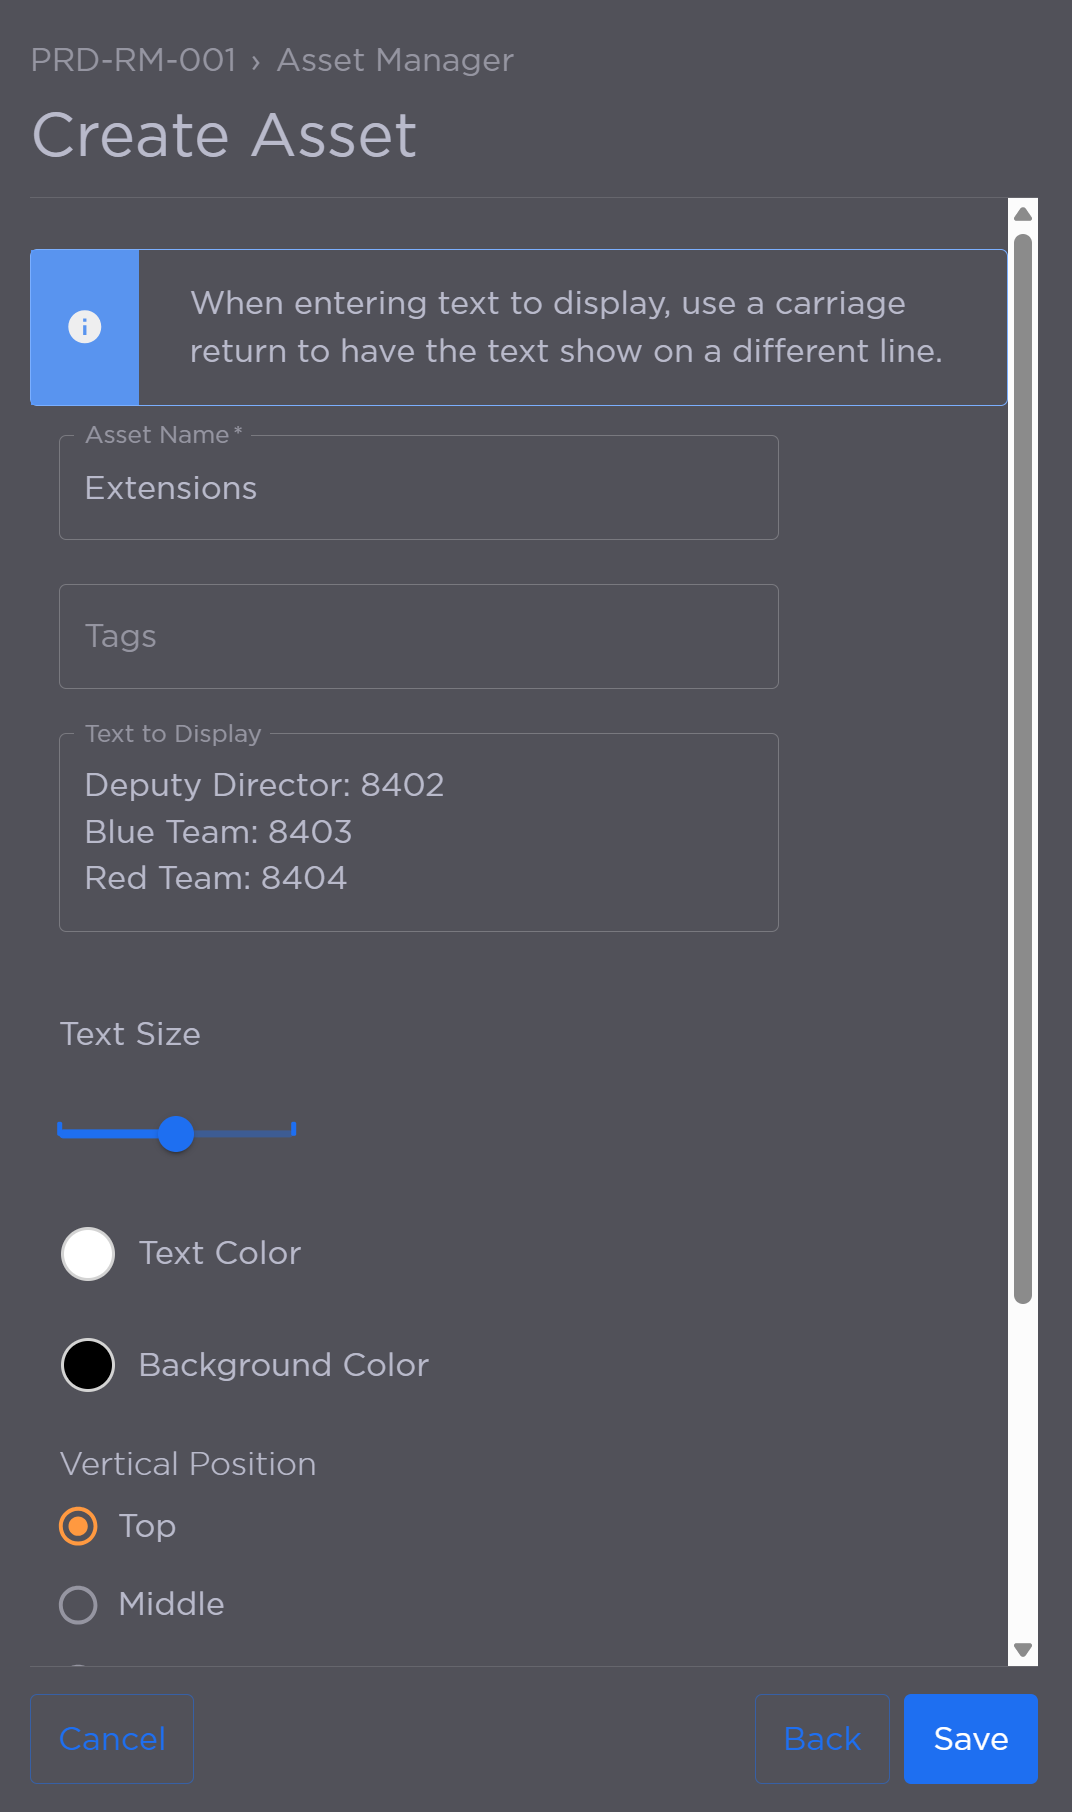Click the selected Top radio button

[77, 1526]
